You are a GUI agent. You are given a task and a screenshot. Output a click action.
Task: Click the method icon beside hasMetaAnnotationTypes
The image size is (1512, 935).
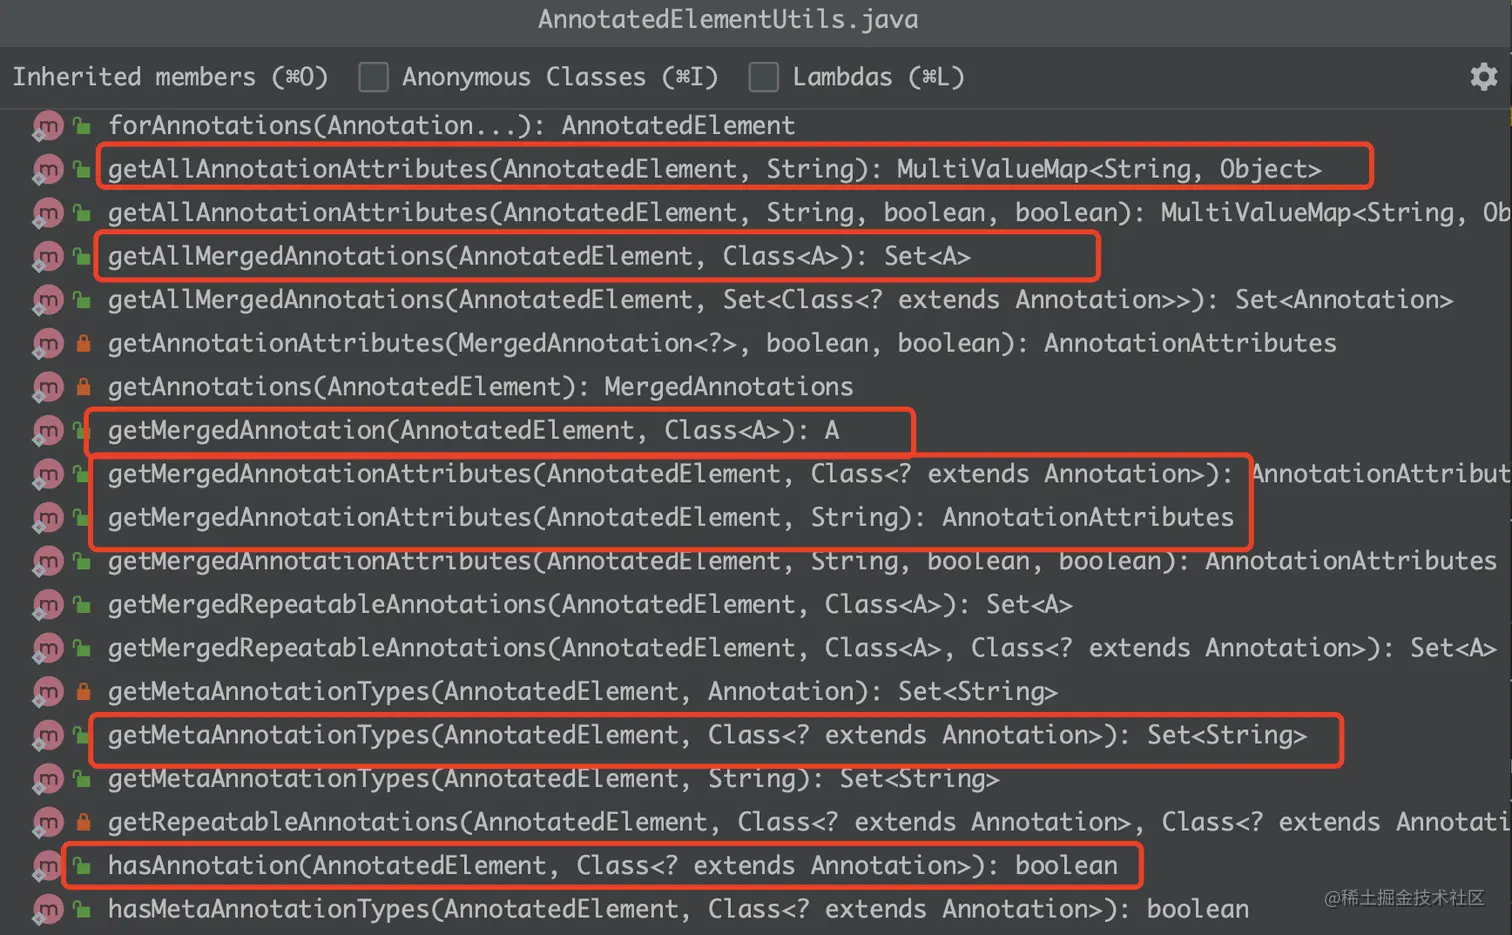click(48, 909)
